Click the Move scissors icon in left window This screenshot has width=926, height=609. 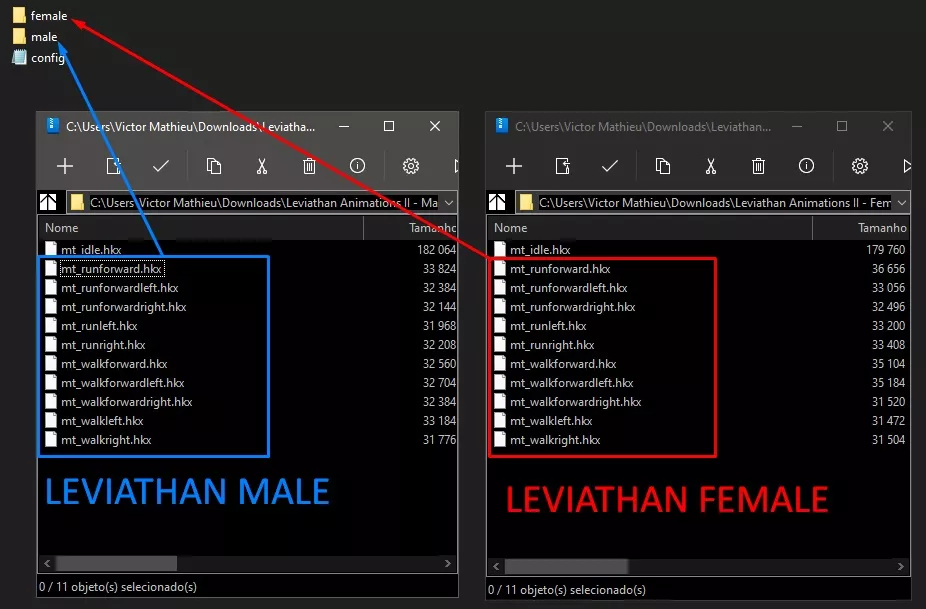coord(262,166)
